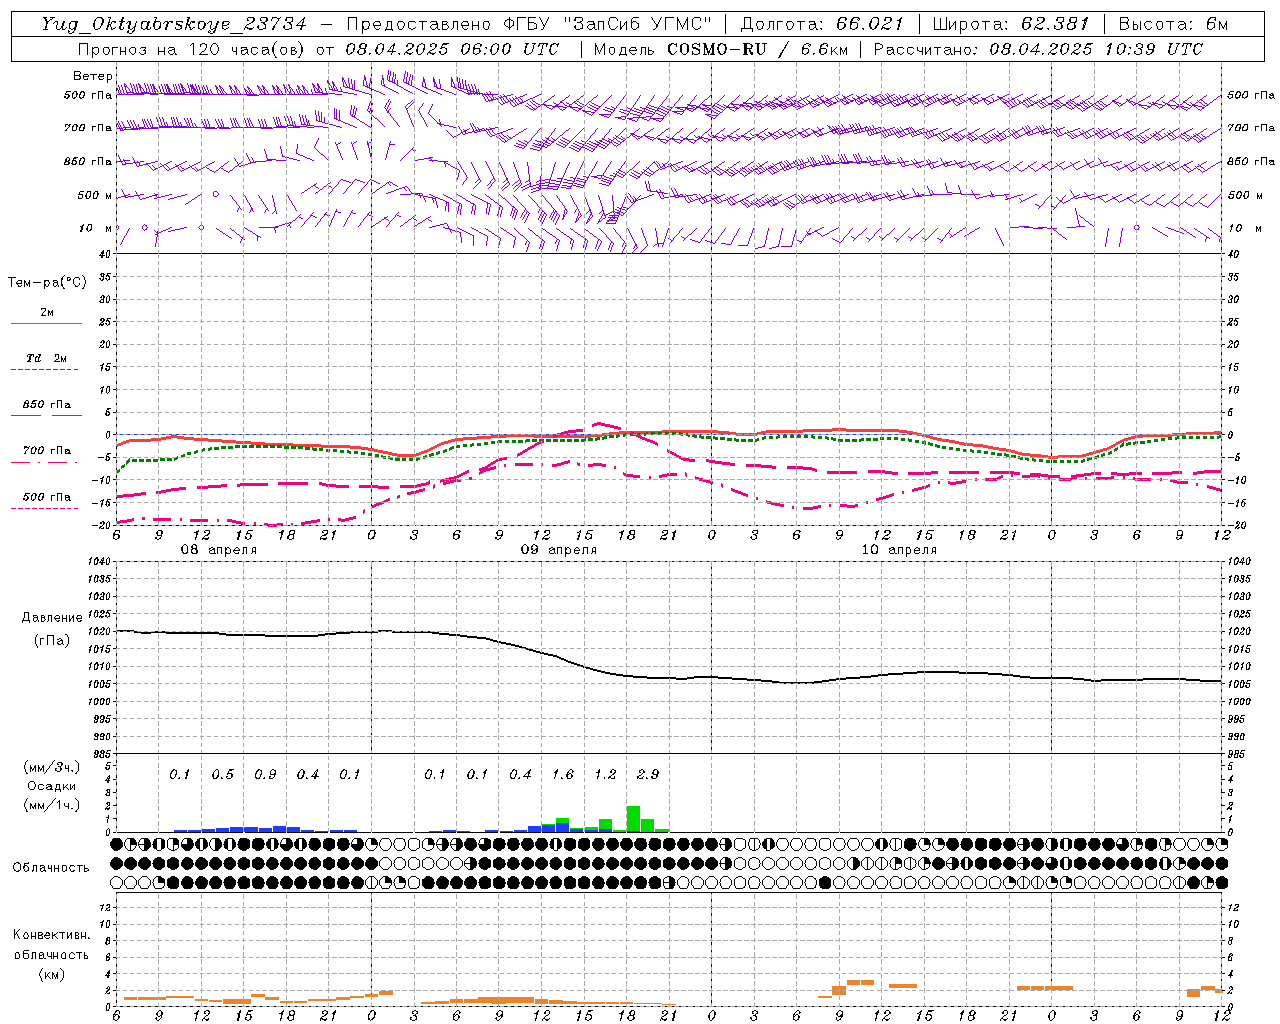The width and height of the screenshot is (1280, 1024).
Task: Click the station title Yug_Oktyabrskoye_23734
Action: coord(173,24)
